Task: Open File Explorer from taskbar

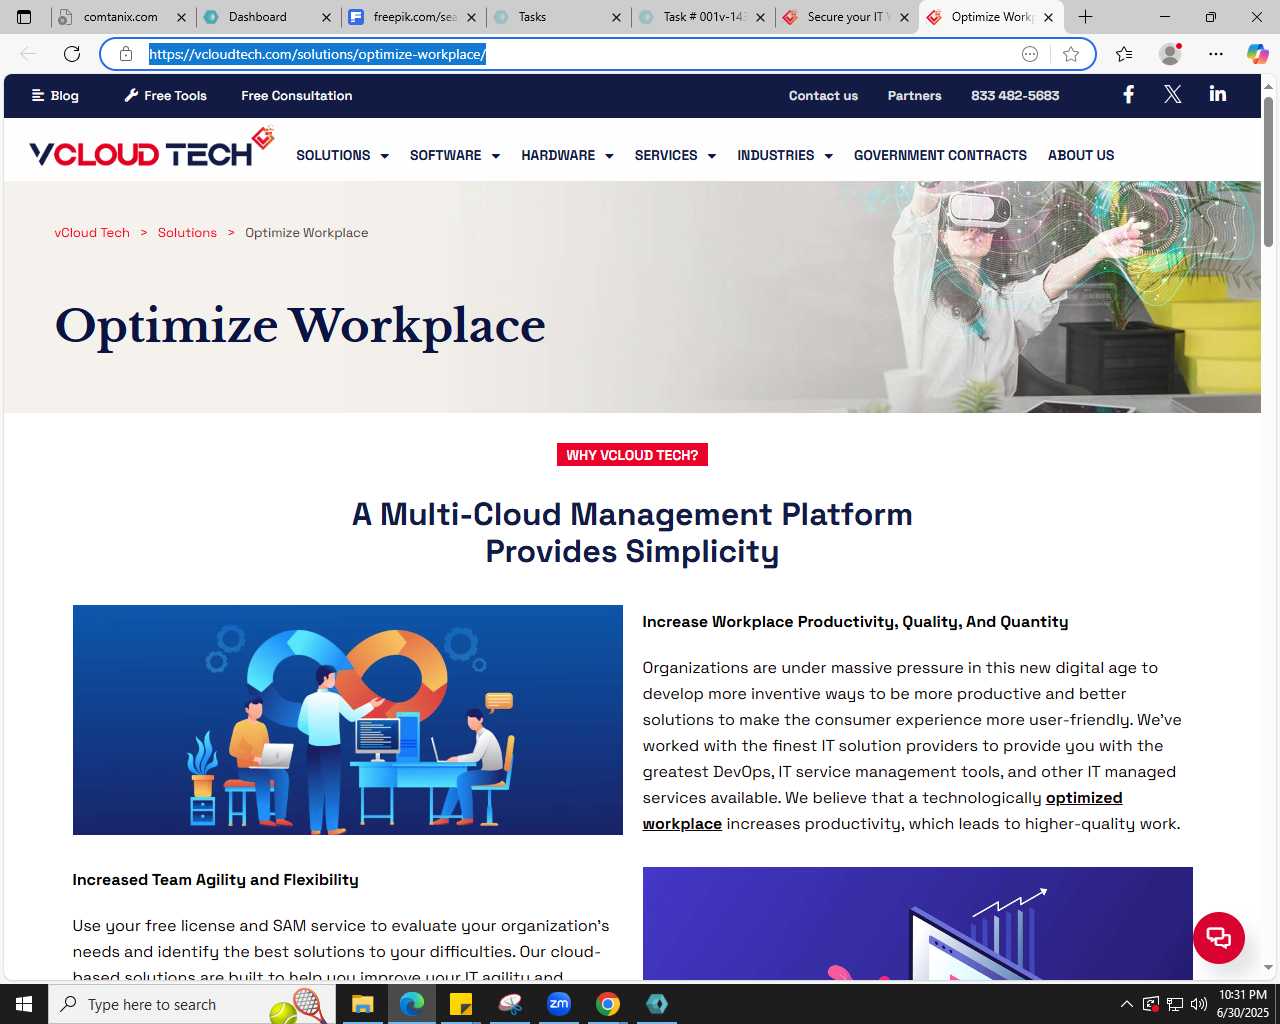Action: (x=362, y=1004)
